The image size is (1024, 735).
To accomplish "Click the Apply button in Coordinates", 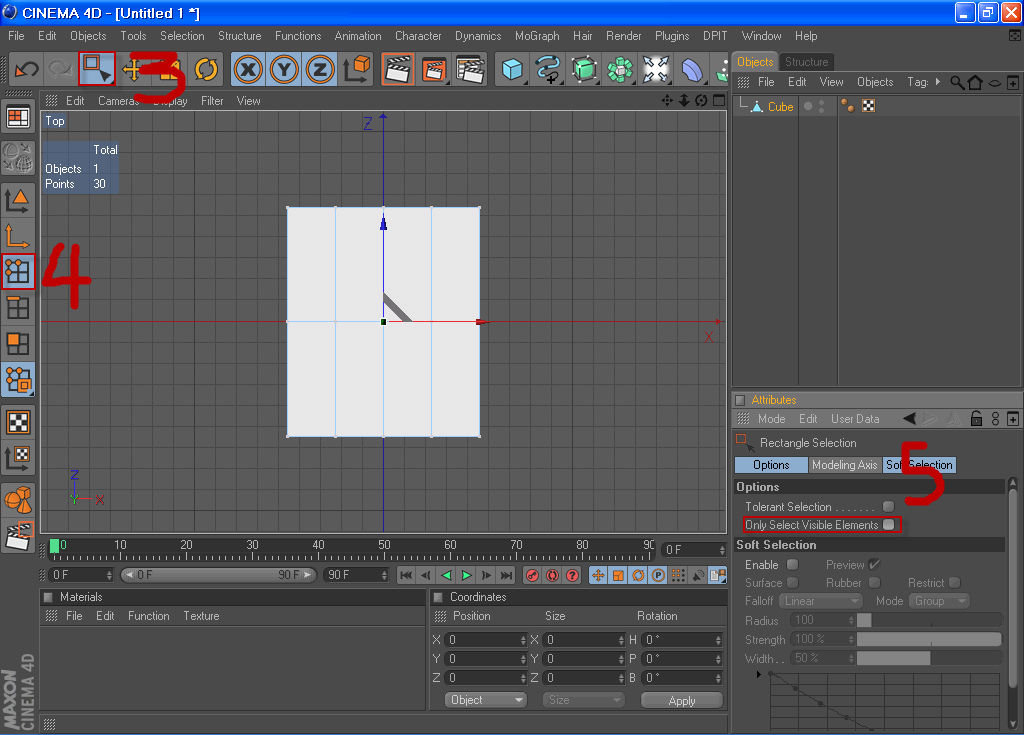I will 682,700.
